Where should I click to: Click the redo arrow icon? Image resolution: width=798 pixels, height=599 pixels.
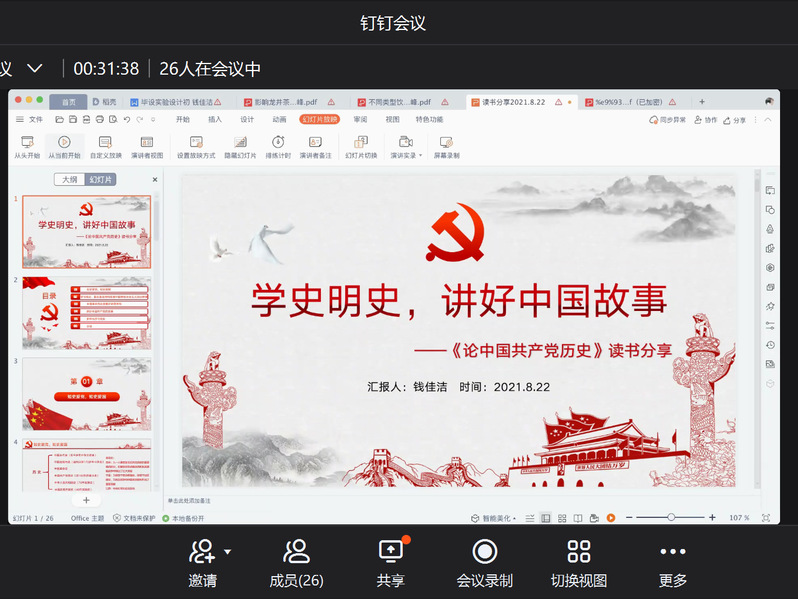[139, 120]
